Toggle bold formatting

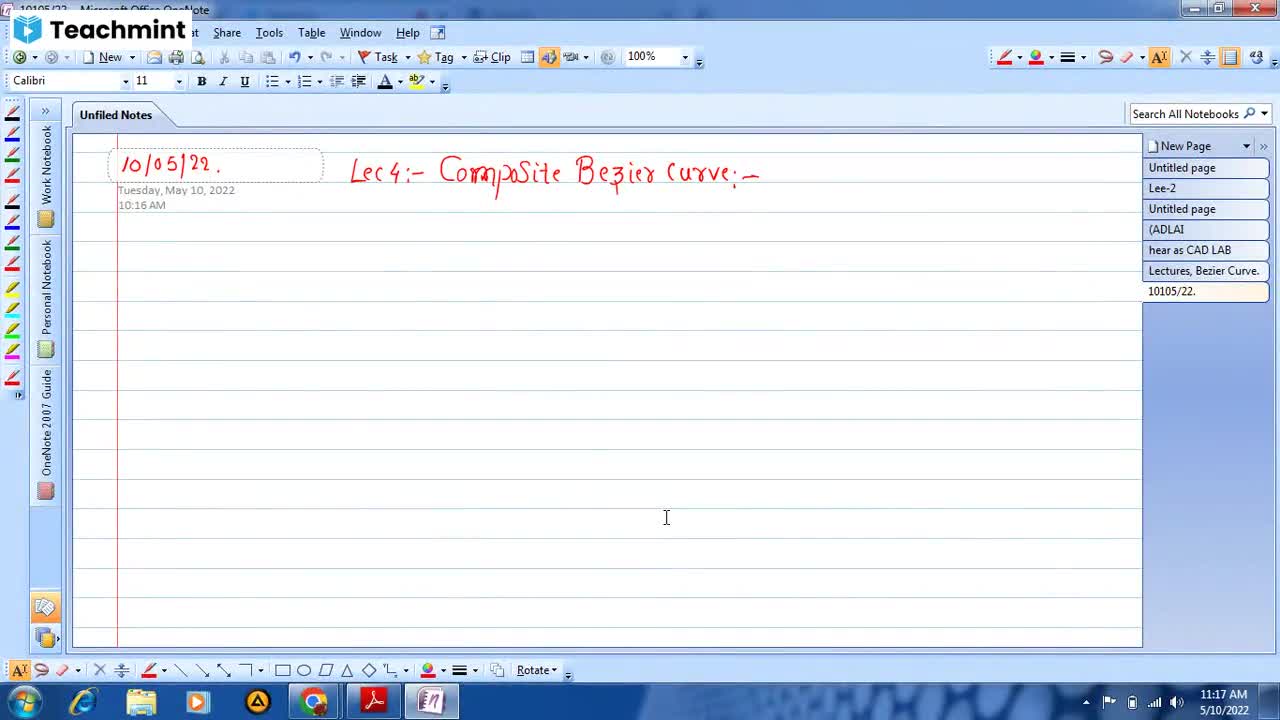pos(201,81)
